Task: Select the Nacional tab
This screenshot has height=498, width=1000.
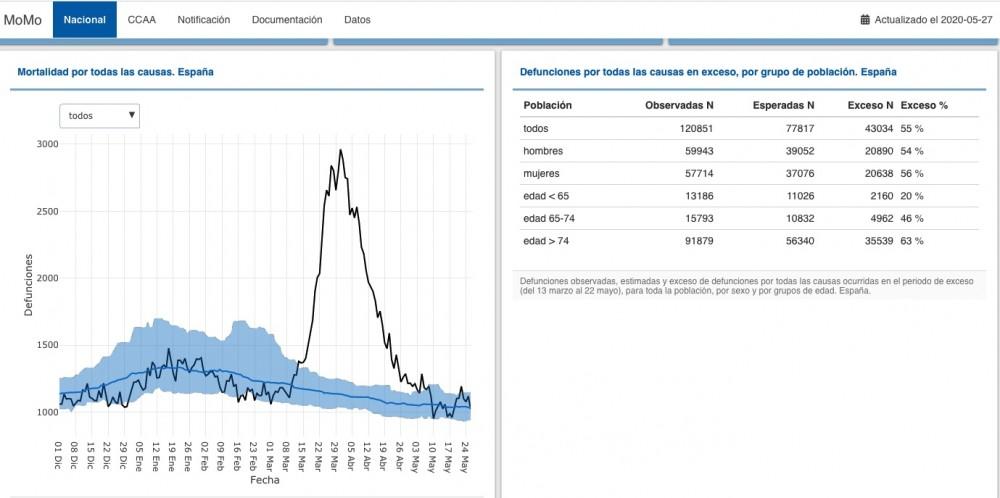Action: pyautogui.click(x=84, y=20)
